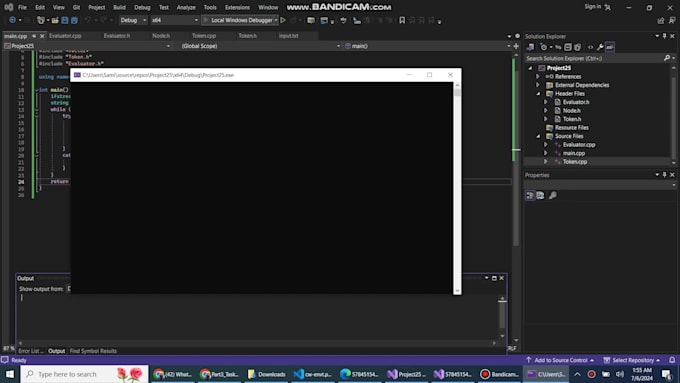The image size is (680, 383).
Task: Click the Save All toolbar icon
Action: click(74, 20)
